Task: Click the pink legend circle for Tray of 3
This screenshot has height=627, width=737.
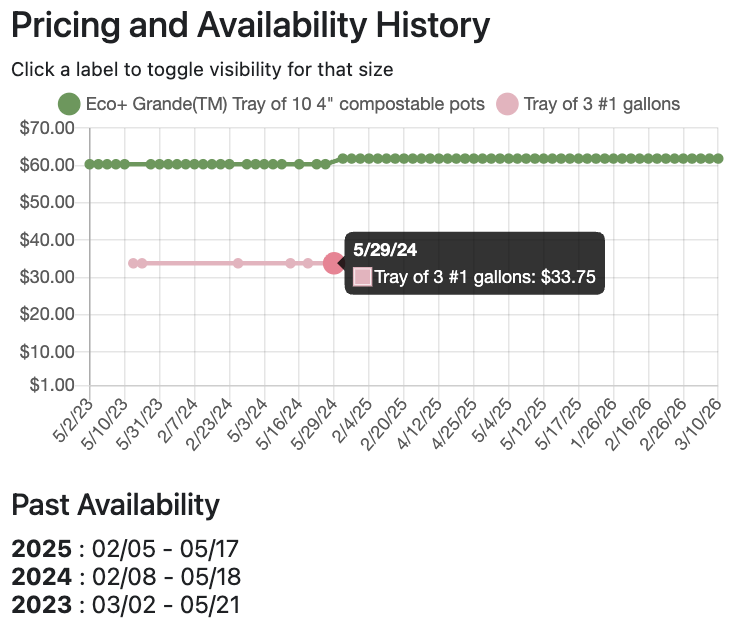Action: [x=508, y=104]
